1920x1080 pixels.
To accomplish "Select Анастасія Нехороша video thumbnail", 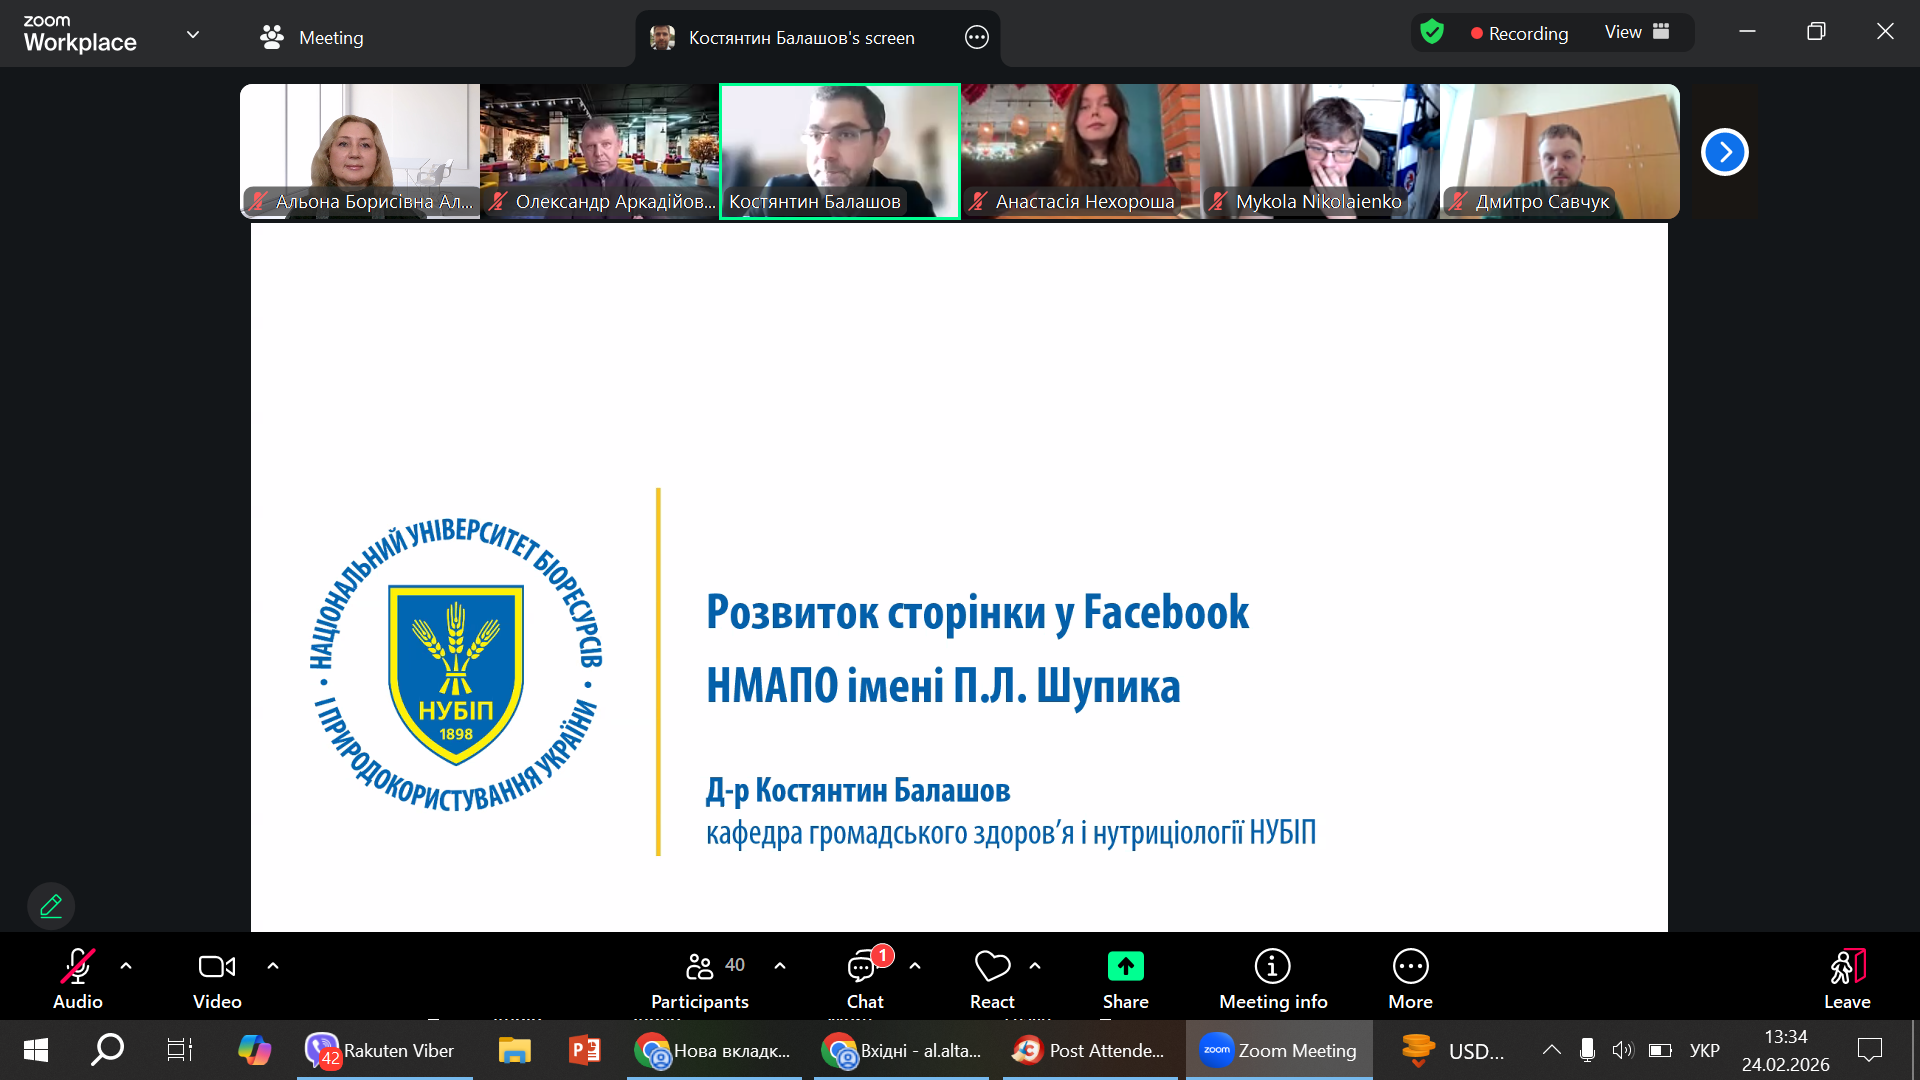I will [x=1080, y=150].
